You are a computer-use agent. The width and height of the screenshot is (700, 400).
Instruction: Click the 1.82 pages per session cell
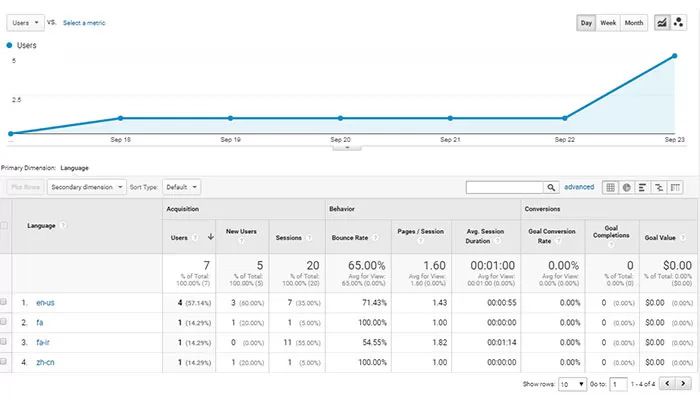pyautogui.click(x=440, y=342)
